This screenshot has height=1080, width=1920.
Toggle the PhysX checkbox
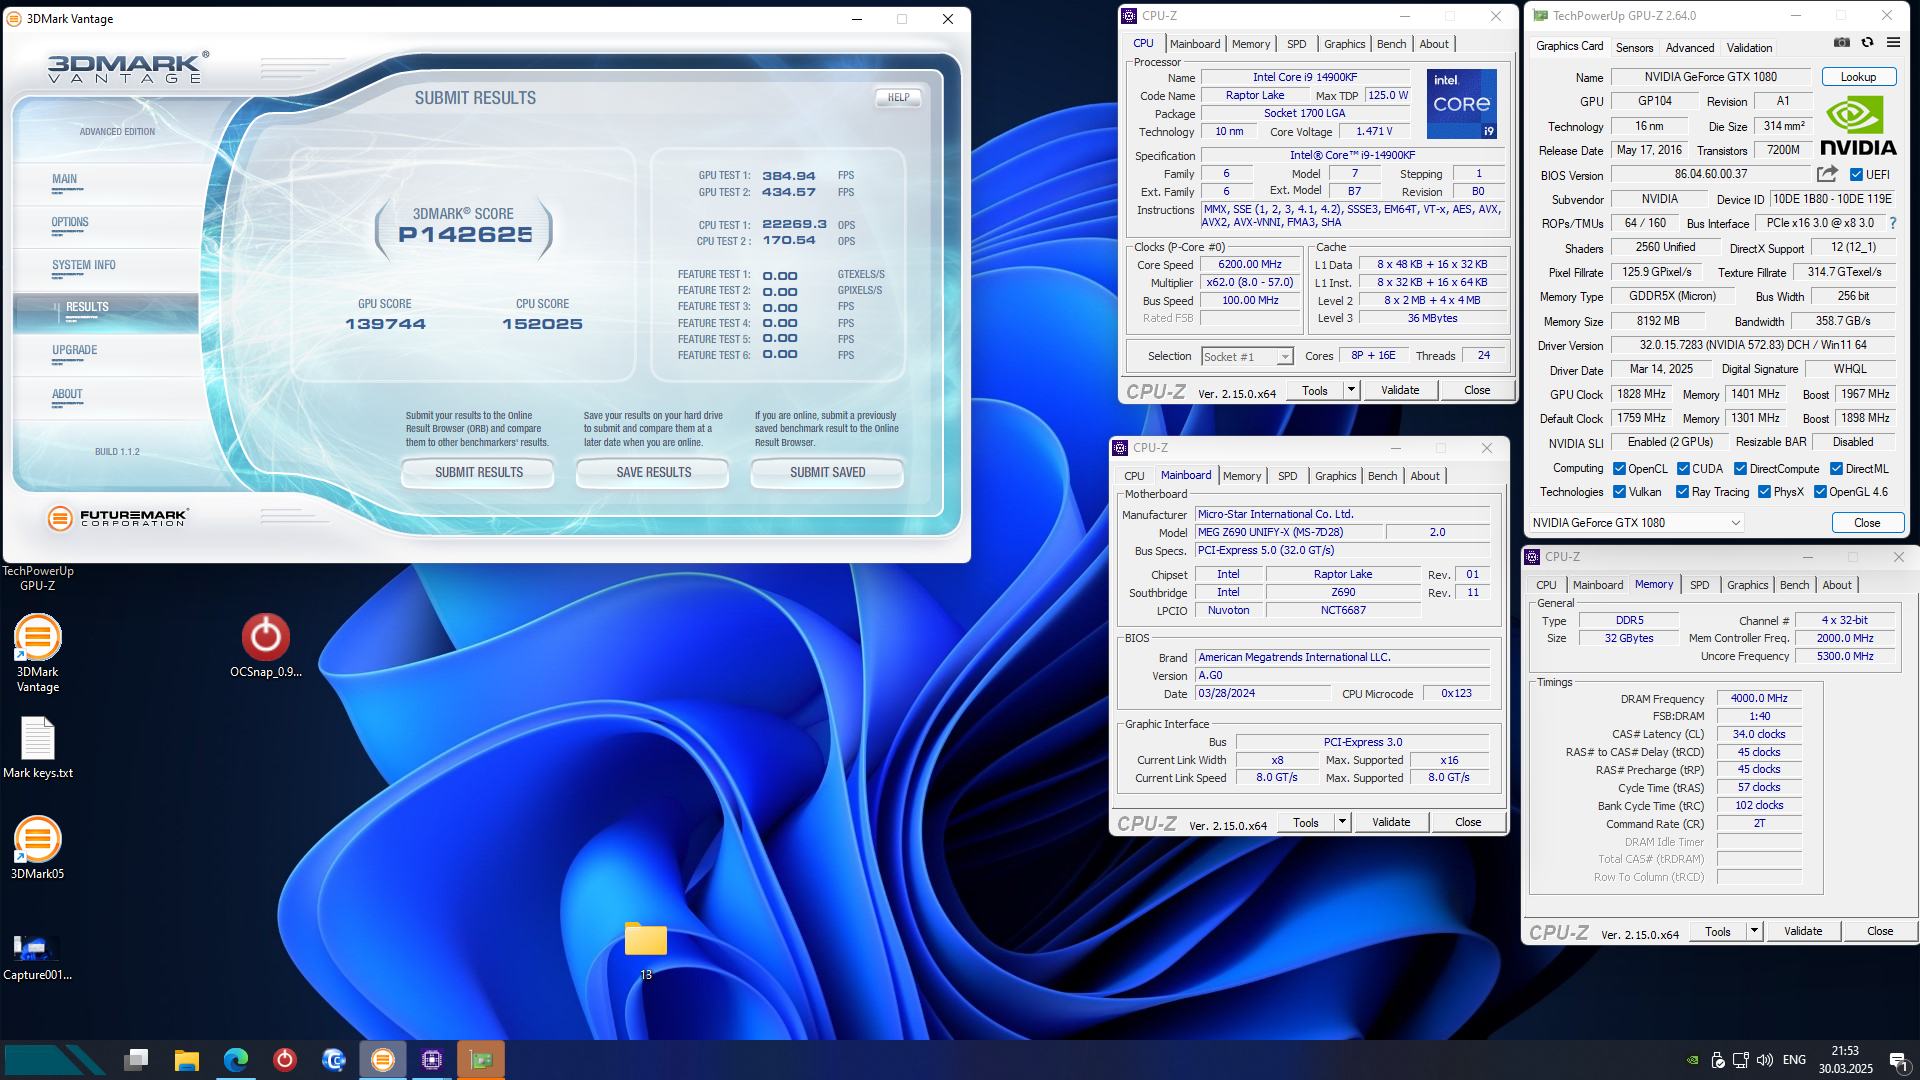pyautogui.click(x=1764, y=491)
